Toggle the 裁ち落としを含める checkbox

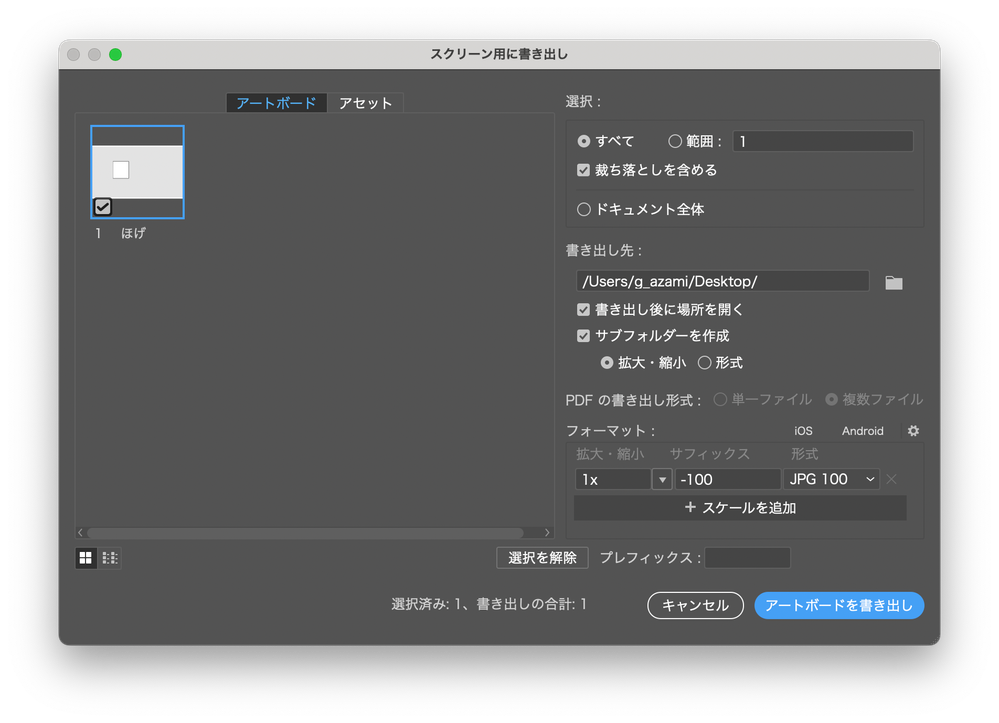coord(583,170)
